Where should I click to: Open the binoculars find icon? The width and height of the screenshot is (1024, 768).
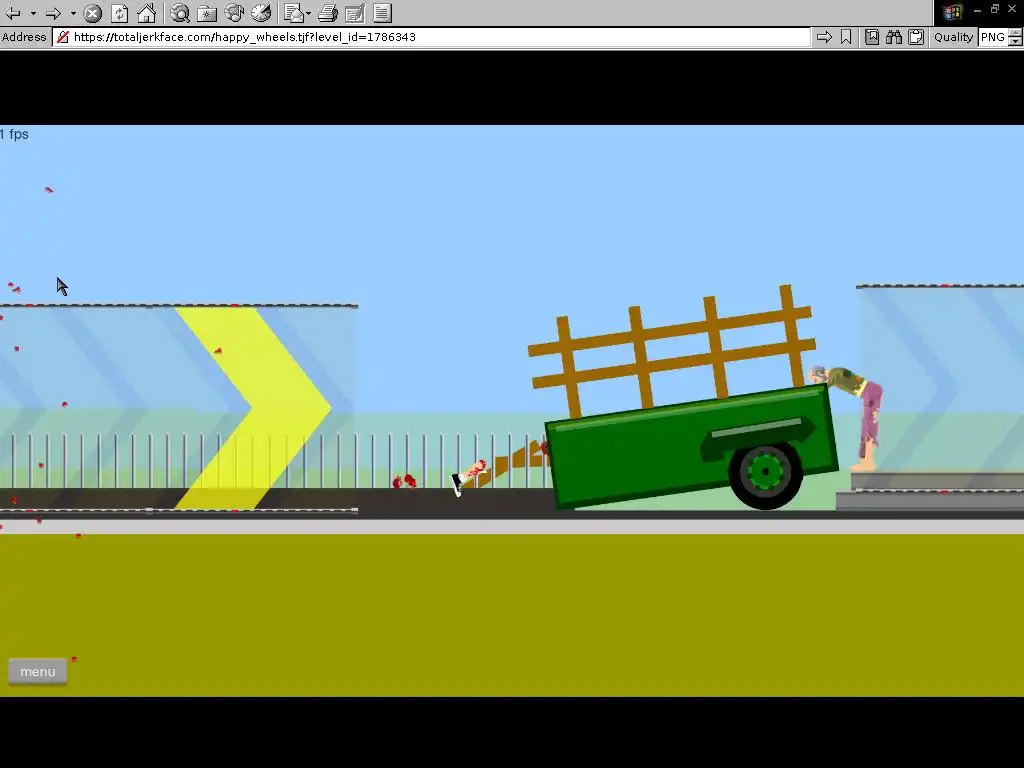coord(894,37)
